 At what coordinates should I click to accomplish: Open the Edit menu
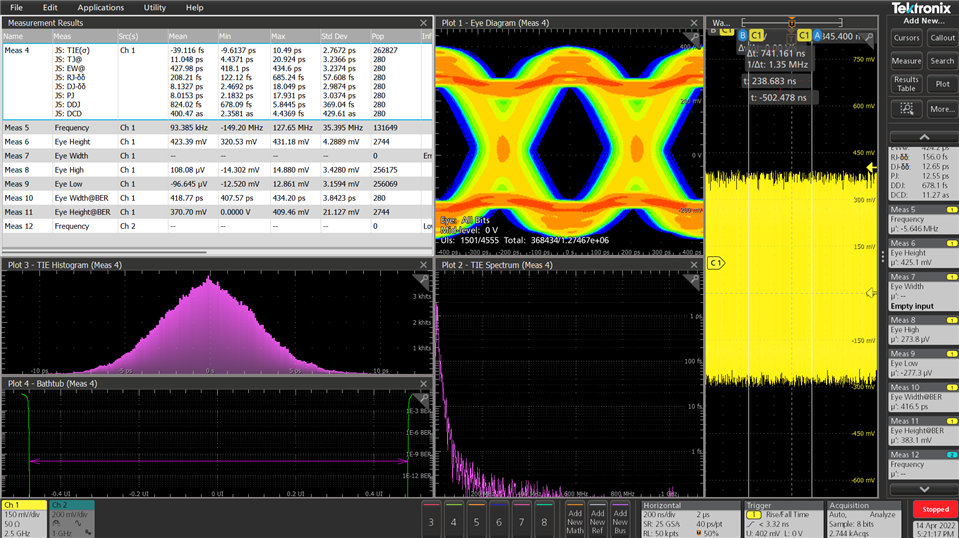pyautogui.click(x=50, y=7)
